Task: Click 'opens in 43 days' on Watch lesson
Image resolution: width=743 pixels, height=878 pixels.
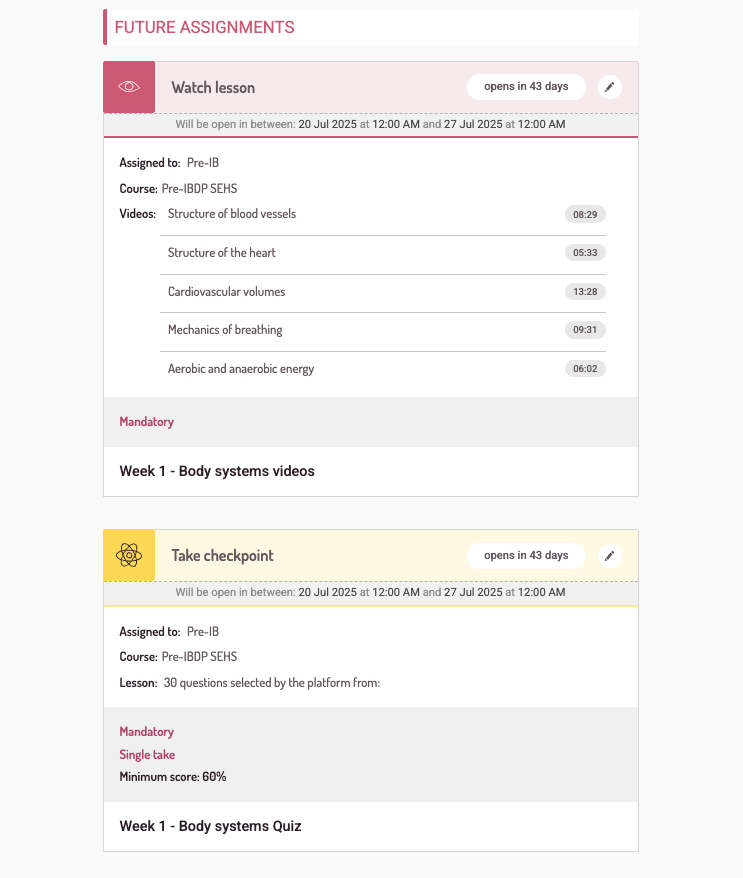Action: coord(526,87)
